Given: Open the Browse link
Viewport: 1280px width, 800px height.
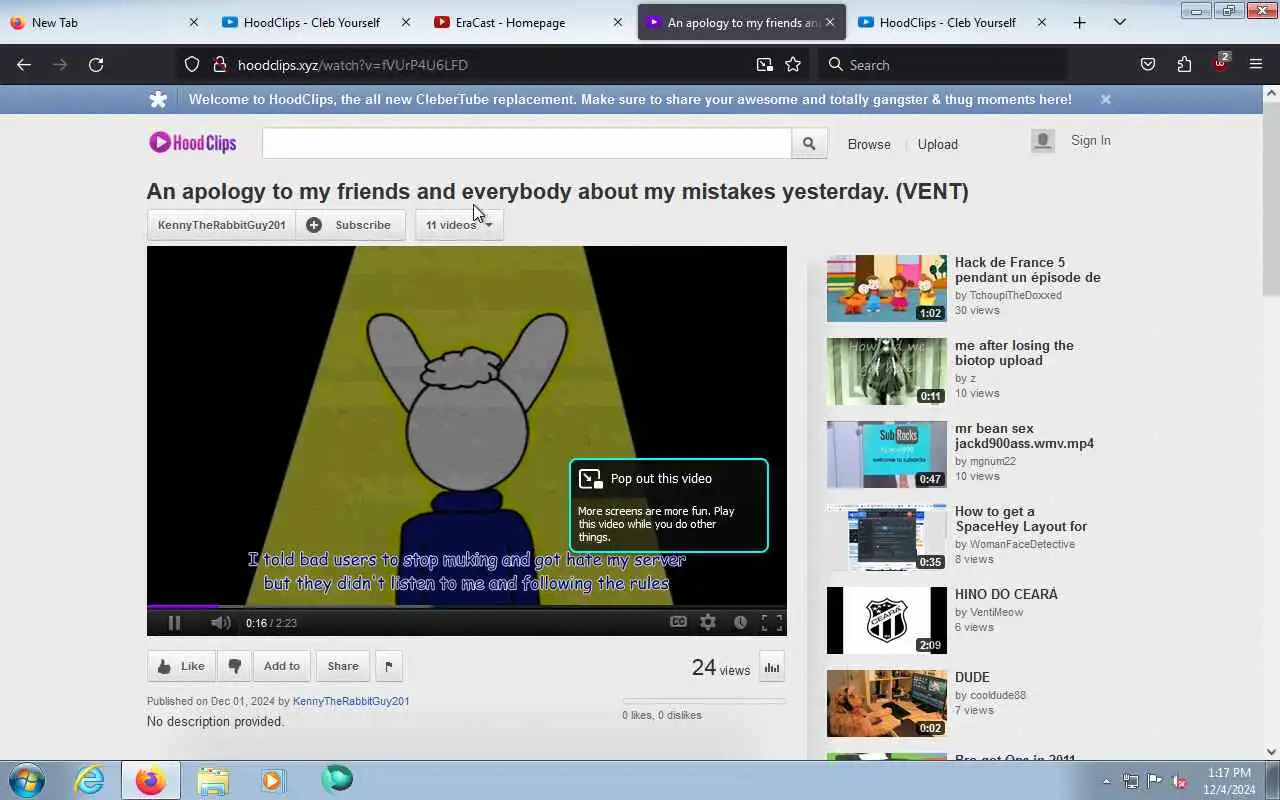Looking at the screenshot, I should (x=869, y=144).
